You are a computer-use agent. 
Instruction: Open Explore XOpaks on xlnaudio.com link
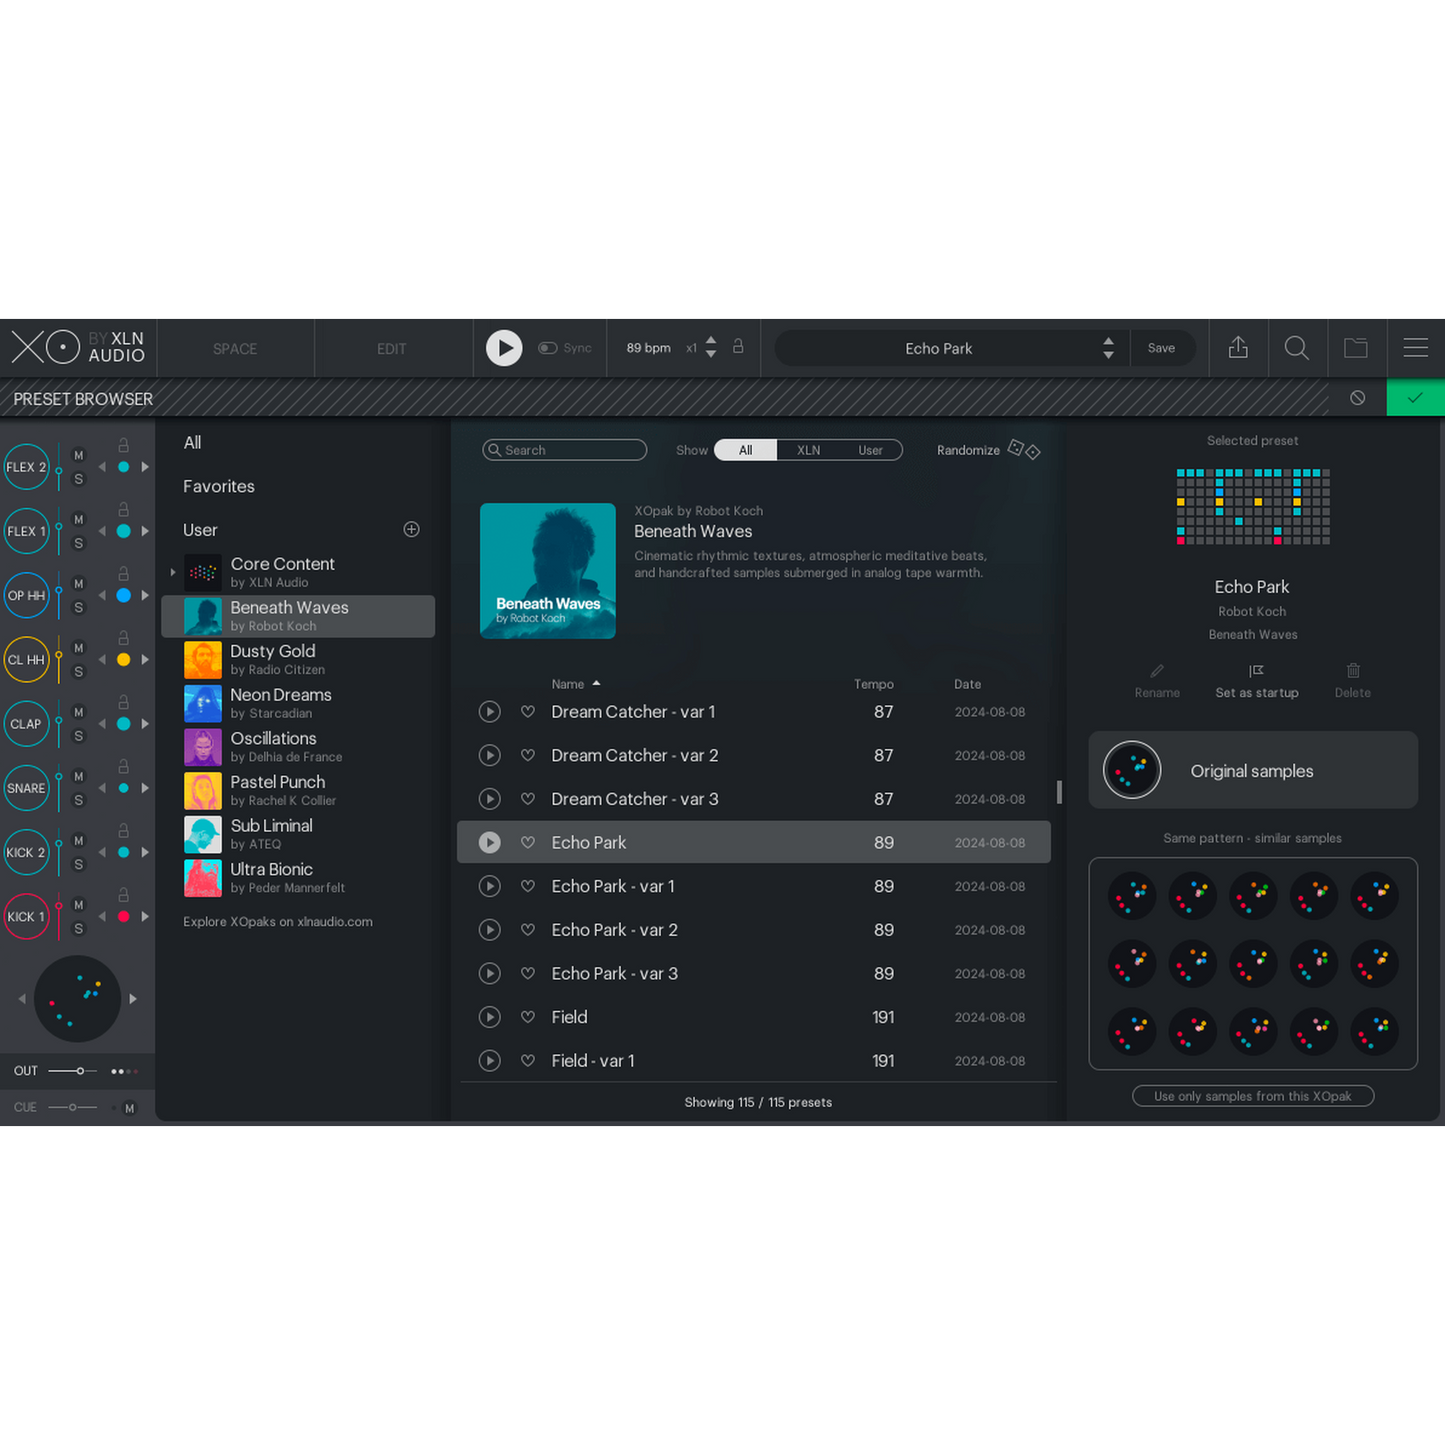point(278,922)
